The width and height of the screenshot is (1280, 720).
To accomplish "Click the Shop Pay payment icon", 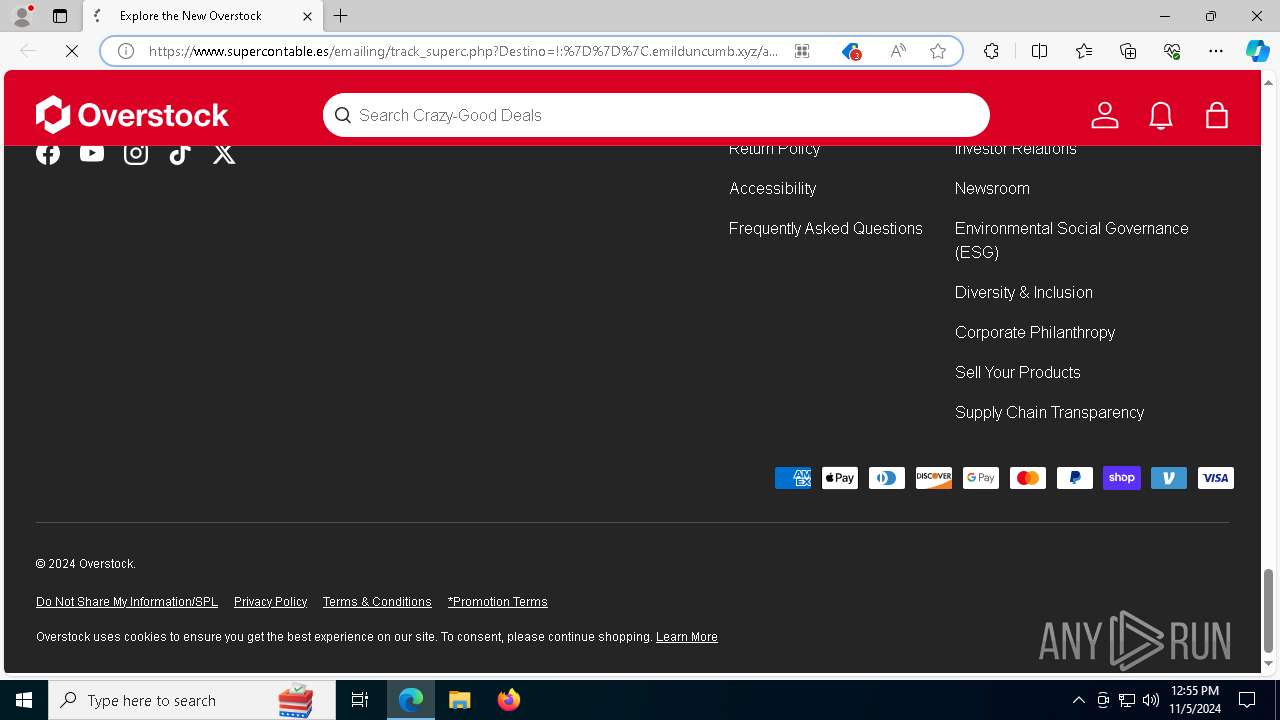I will coord(1122,478).
